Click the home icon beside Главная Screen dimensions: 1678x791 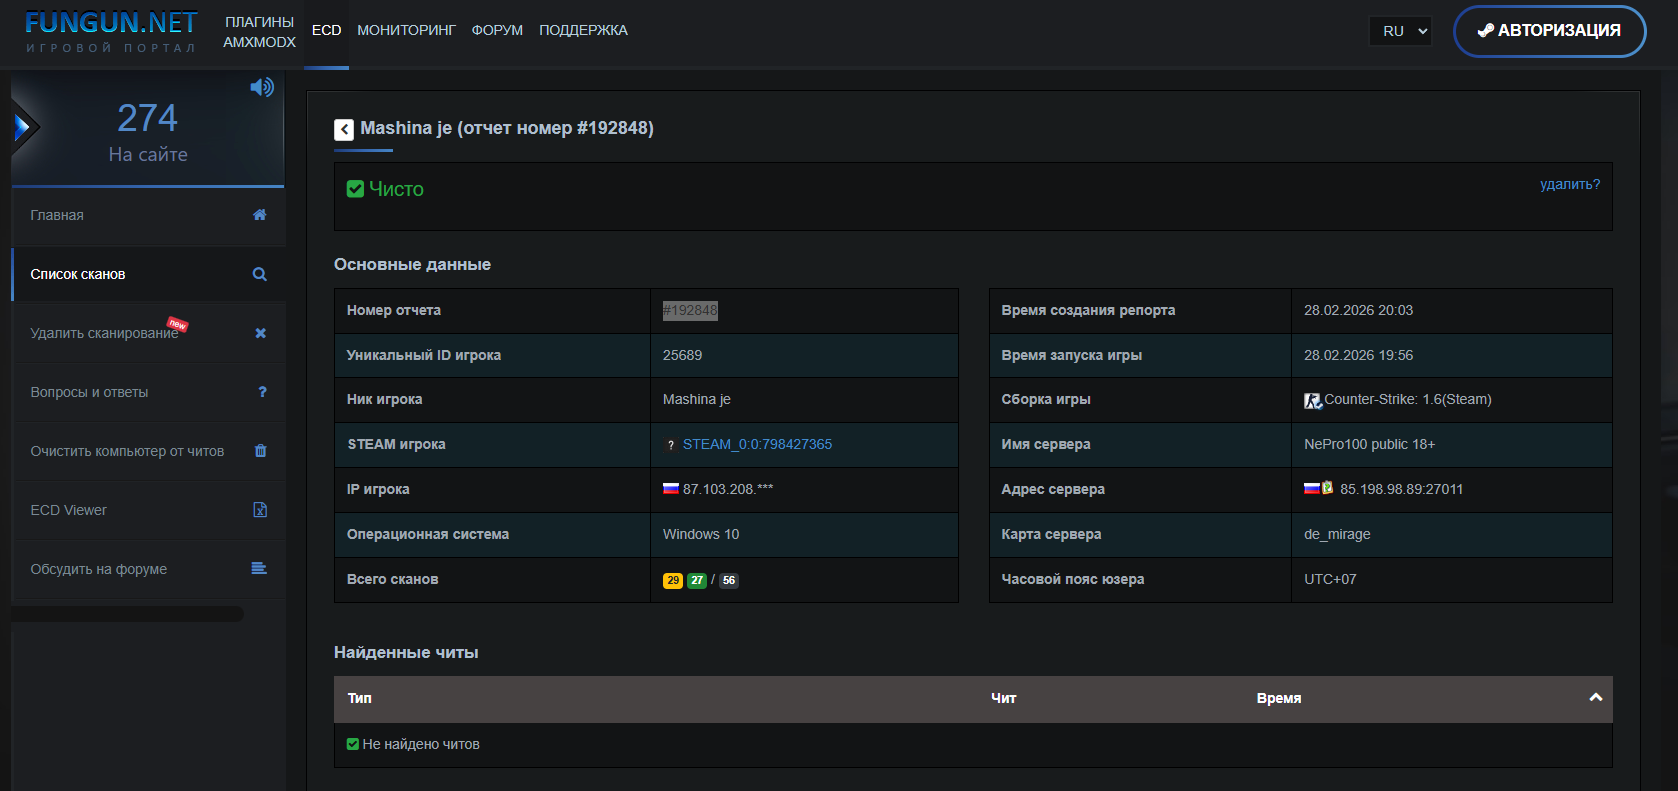pyautogui.click(x=260, y=215)
